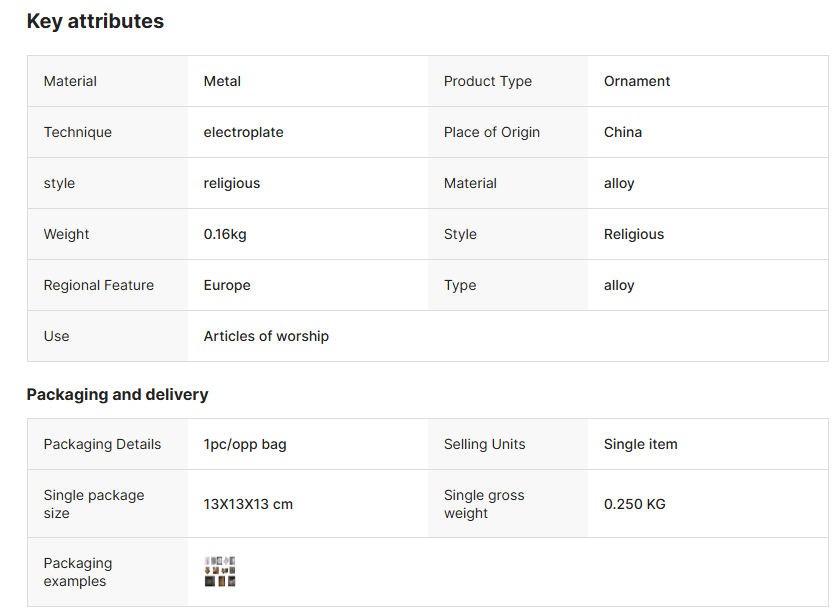Click the Packaging Details label
Viewport: 835px width, 615px height.
(x=102, y=444)
